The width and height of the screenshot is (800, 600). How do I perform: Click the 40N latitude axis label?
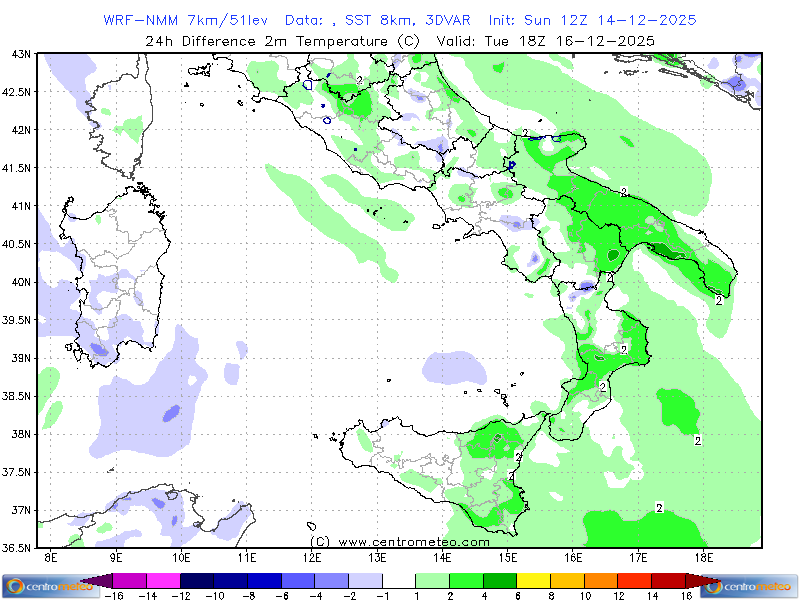tap(19, 282)
